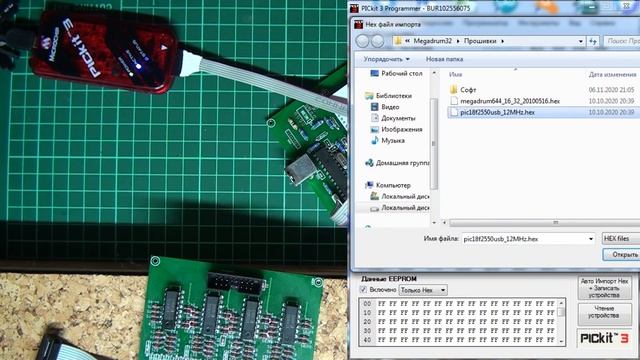Click the PICkit 3 logo
640x360 pixels.
(604, 338)
